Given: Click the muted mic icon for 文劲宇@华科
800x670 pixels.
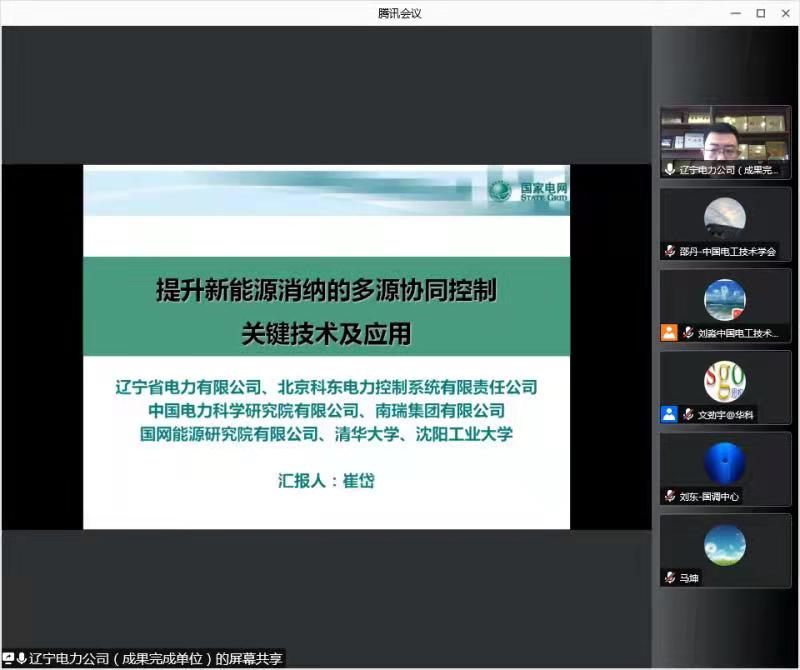Looking at the screenshot, I should coord(689,414).
